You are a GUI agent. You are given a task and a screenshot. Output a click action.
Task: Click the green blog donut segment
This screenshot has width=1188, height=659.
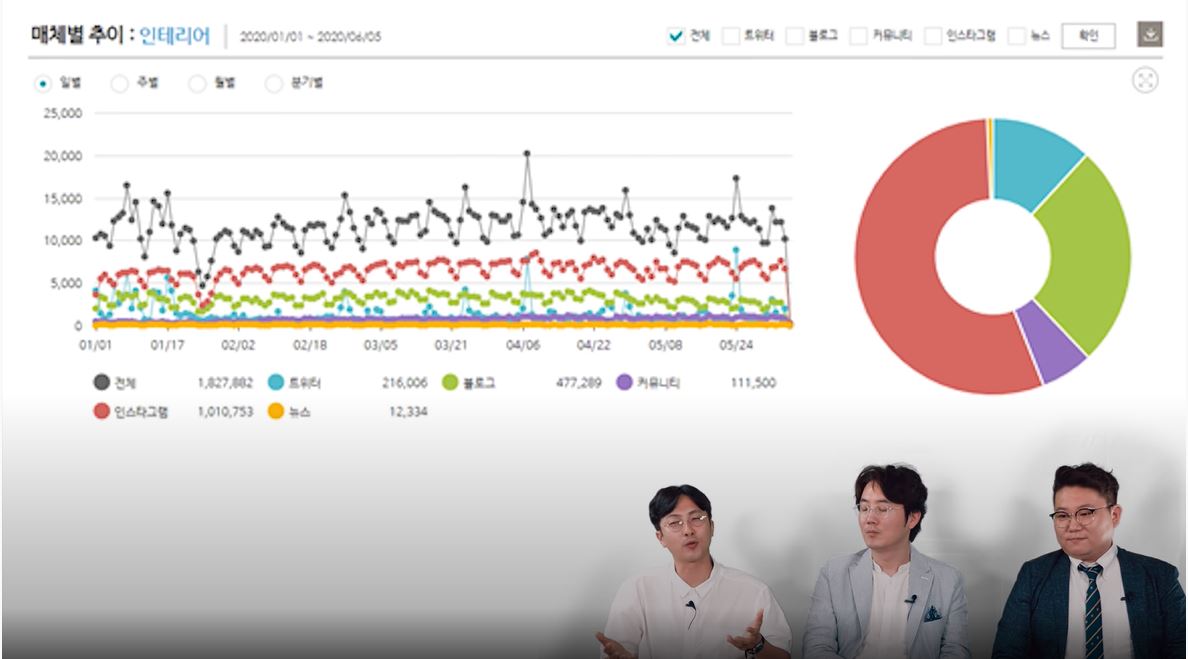click(1090, 254)
